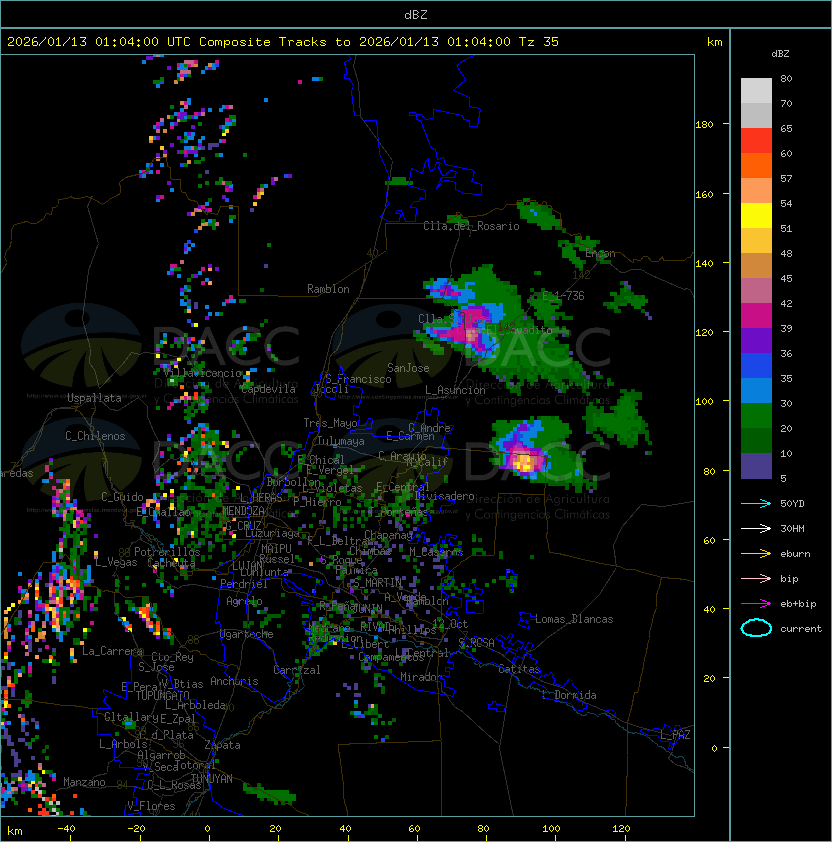Image resolution: width=832 pixels, height=842 pixels.
Task: Click the white 30HM arrow legend icon
Action: tap(756, 528)
